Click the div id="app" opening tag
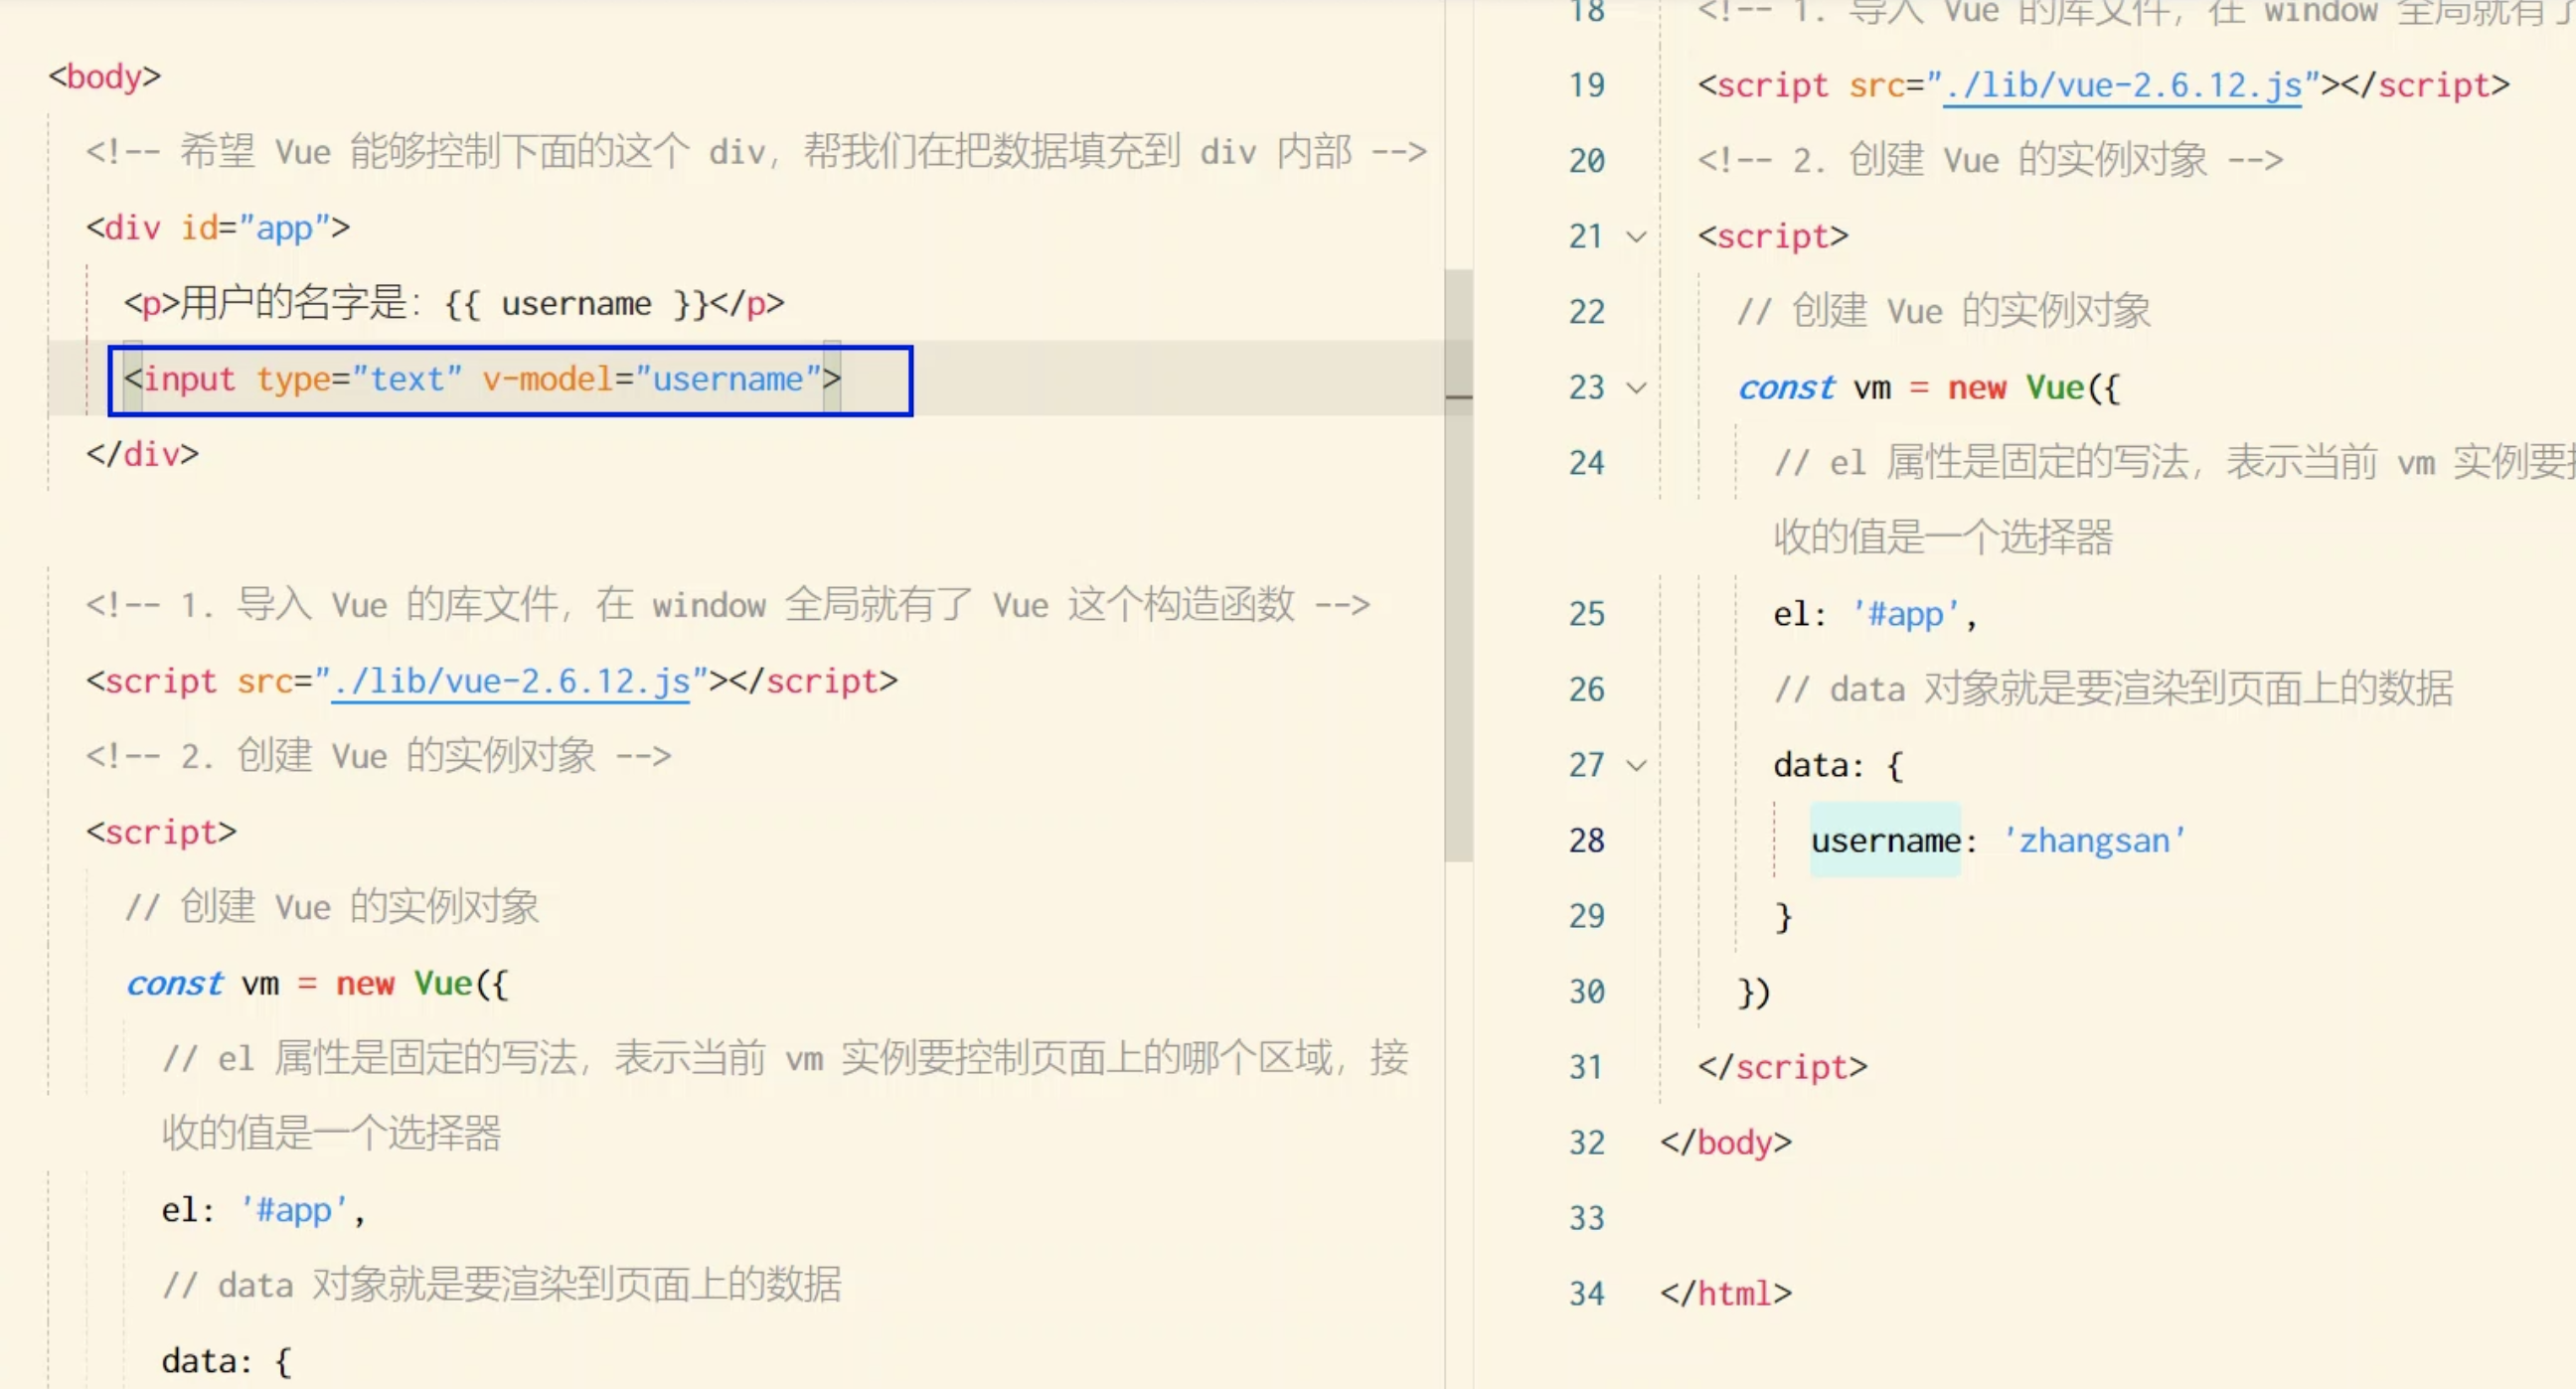This screenshot has width=2576, height=1389. (217, 228)
